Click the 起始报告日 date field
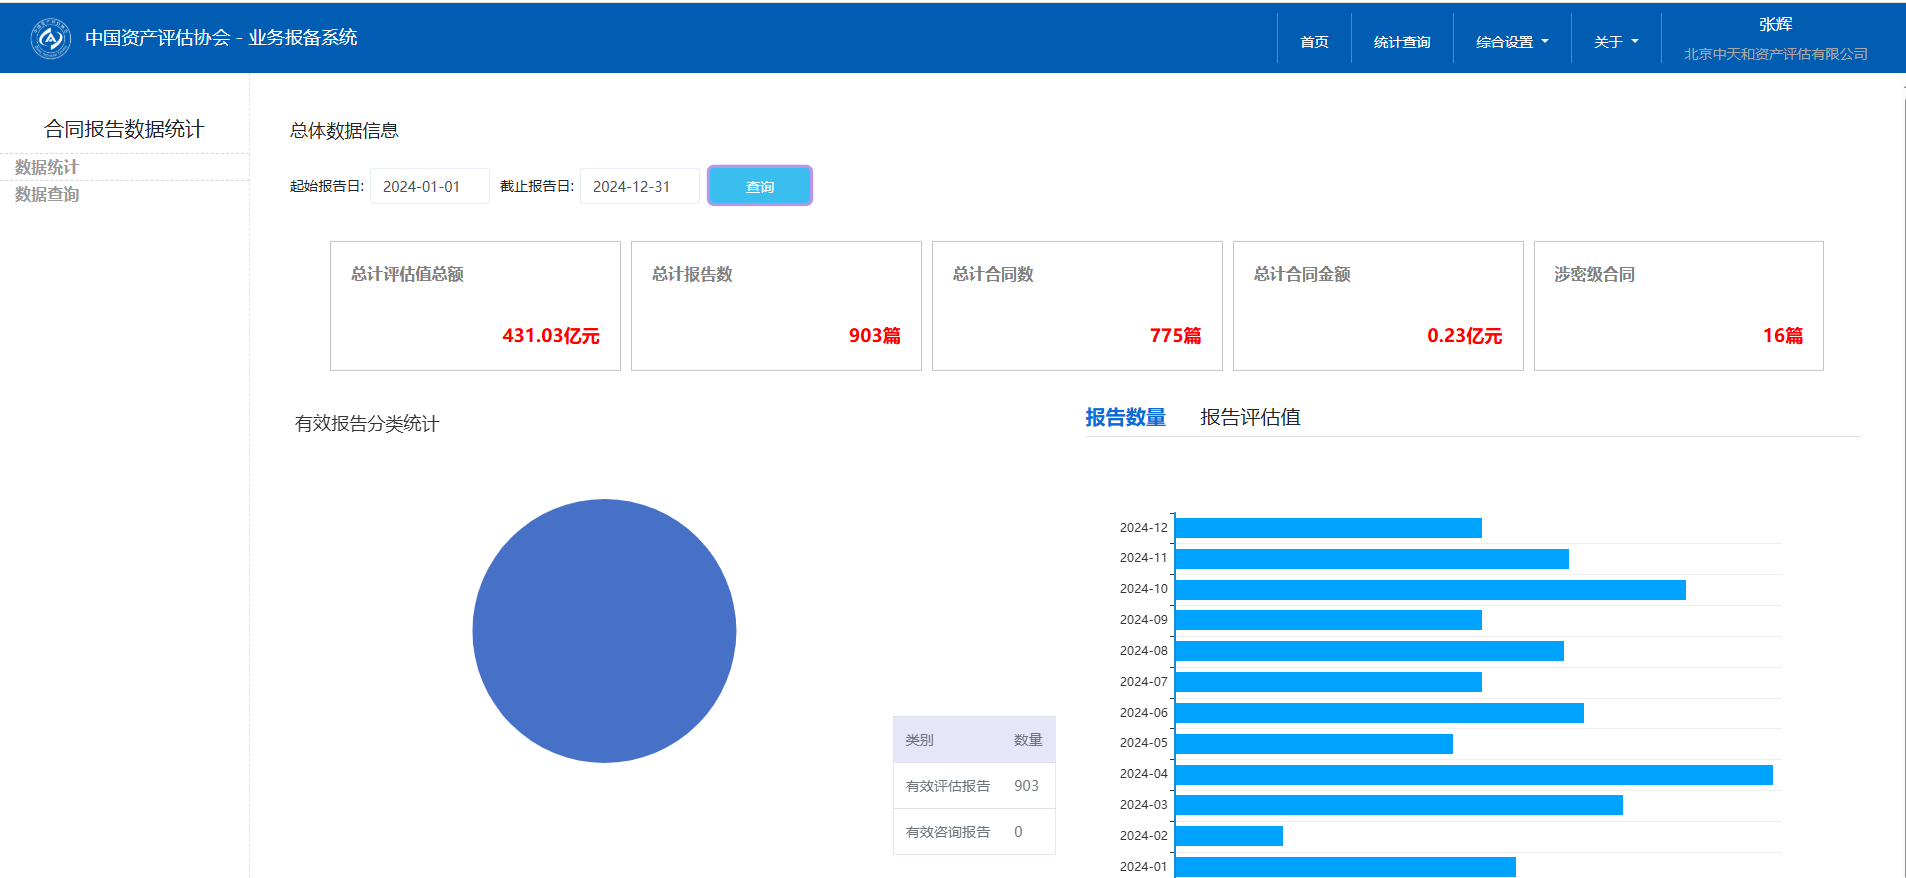The height and width of the screenshot is (878, 1906). click(429, 187)
